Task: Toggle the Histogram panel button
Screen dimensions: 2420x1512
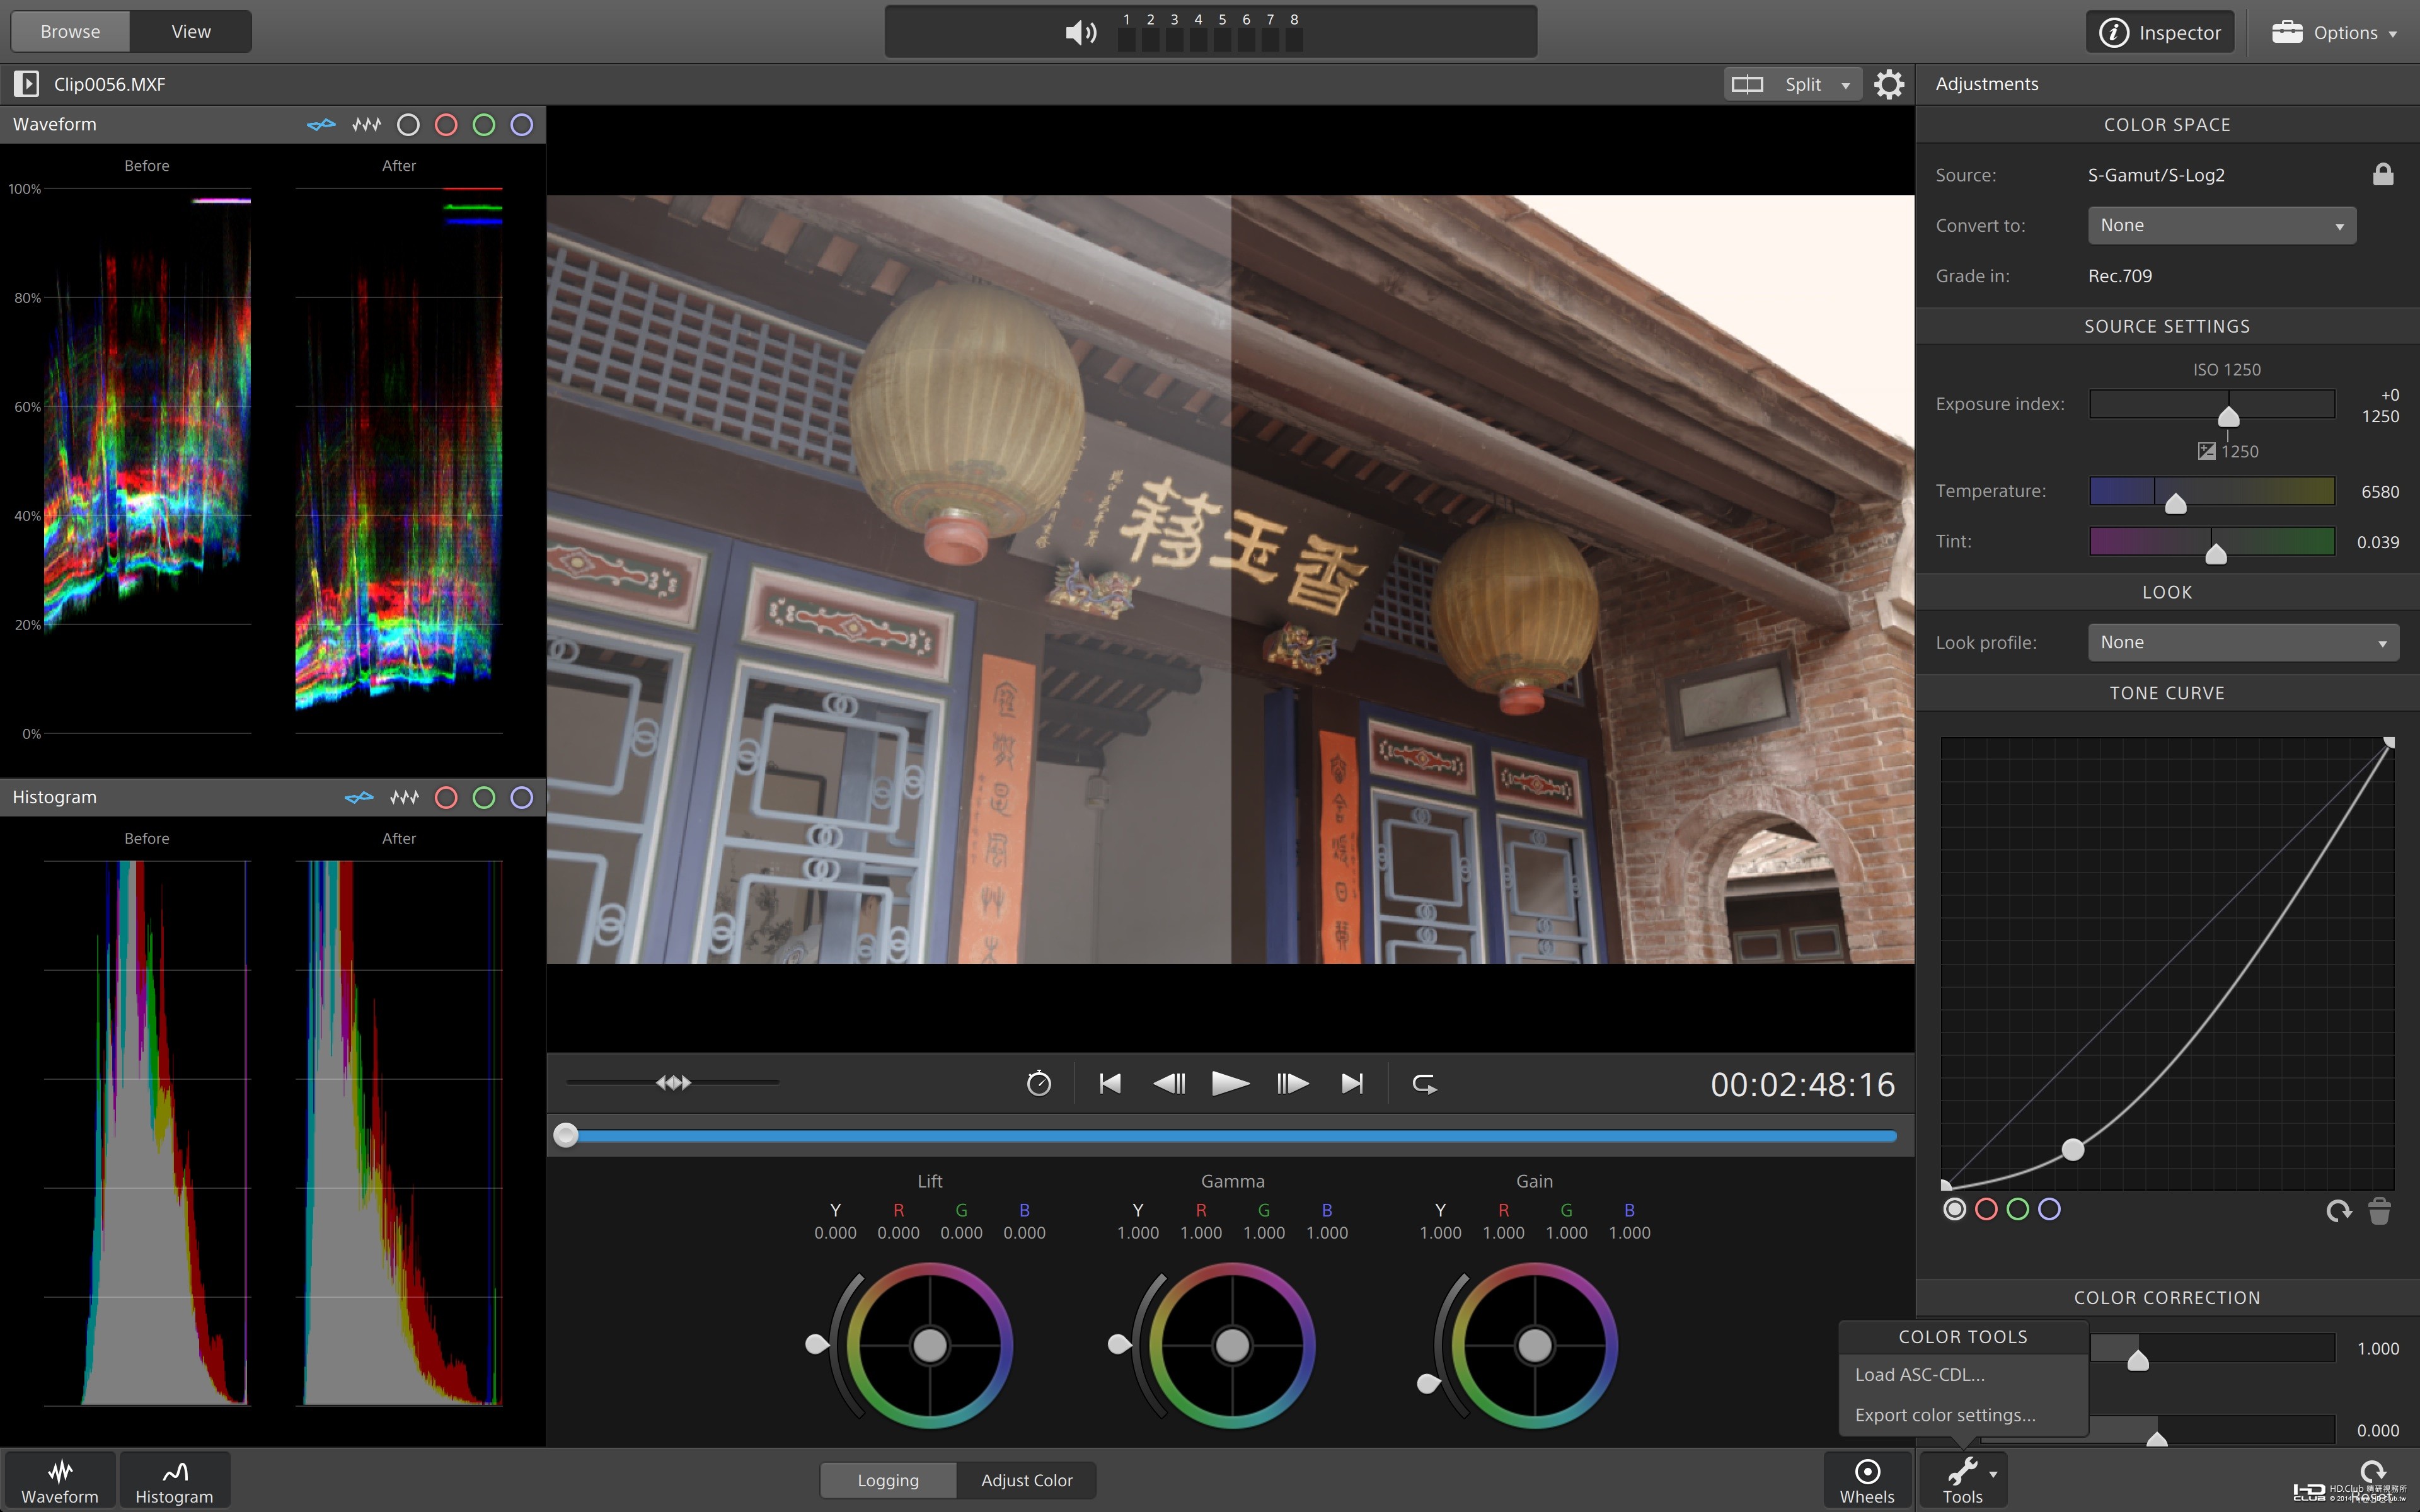Action: point(174,1481)
